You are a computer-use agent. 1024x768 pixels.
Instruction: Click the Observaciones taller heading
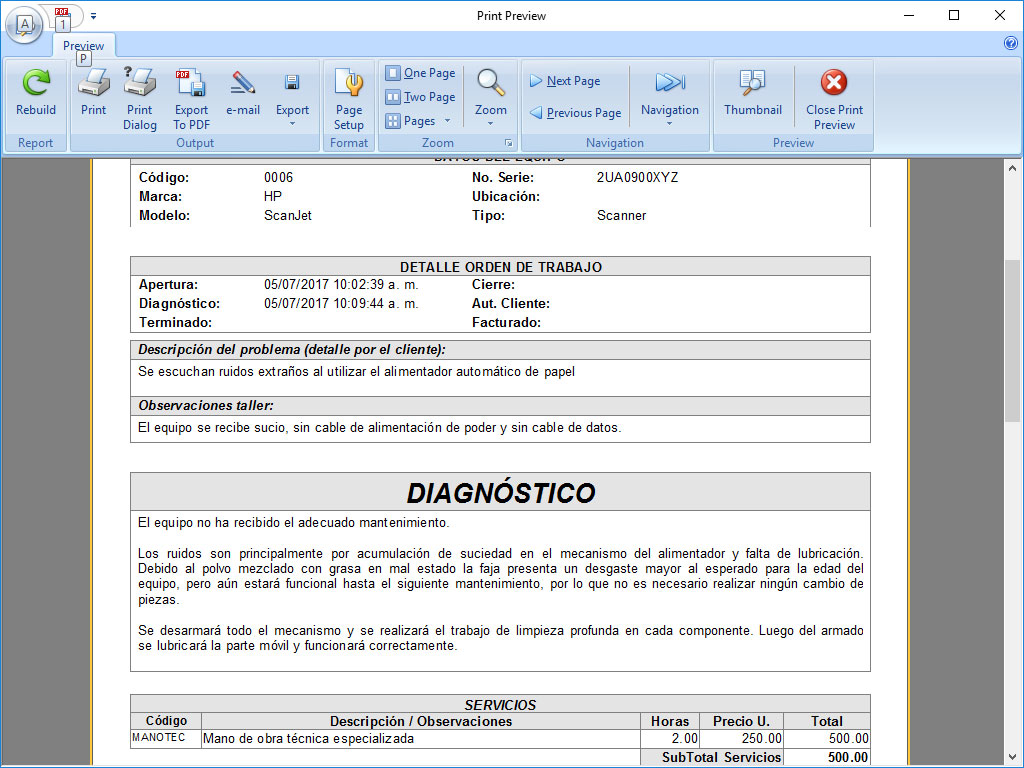coord(206,406)
